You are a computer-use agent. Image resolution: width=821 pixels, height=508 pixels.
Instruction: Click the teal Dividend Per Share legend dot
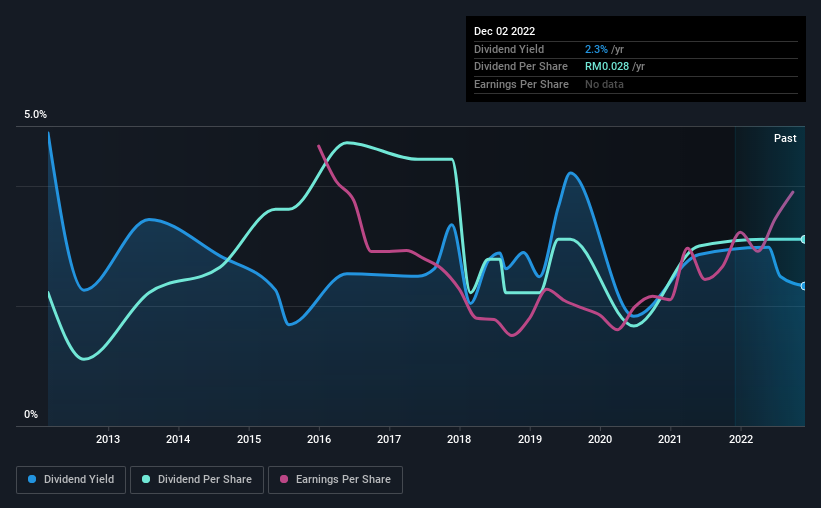[x=146, y=479]
